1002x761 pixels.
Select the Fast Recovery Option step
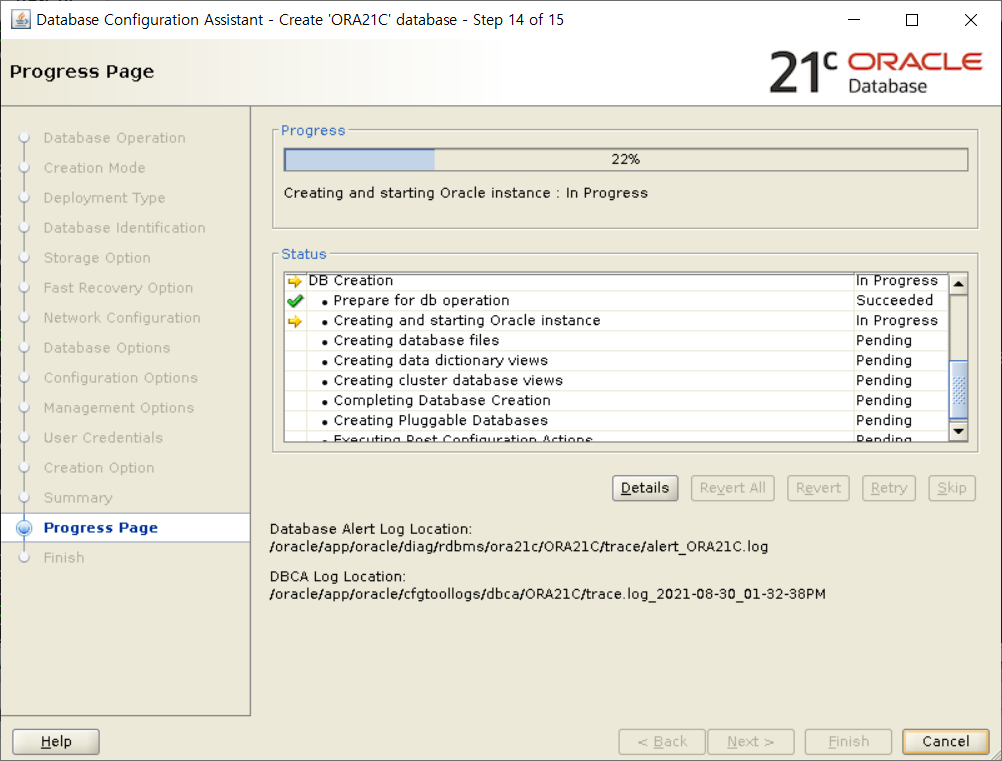pyautogui.click(x=118, y=288)
